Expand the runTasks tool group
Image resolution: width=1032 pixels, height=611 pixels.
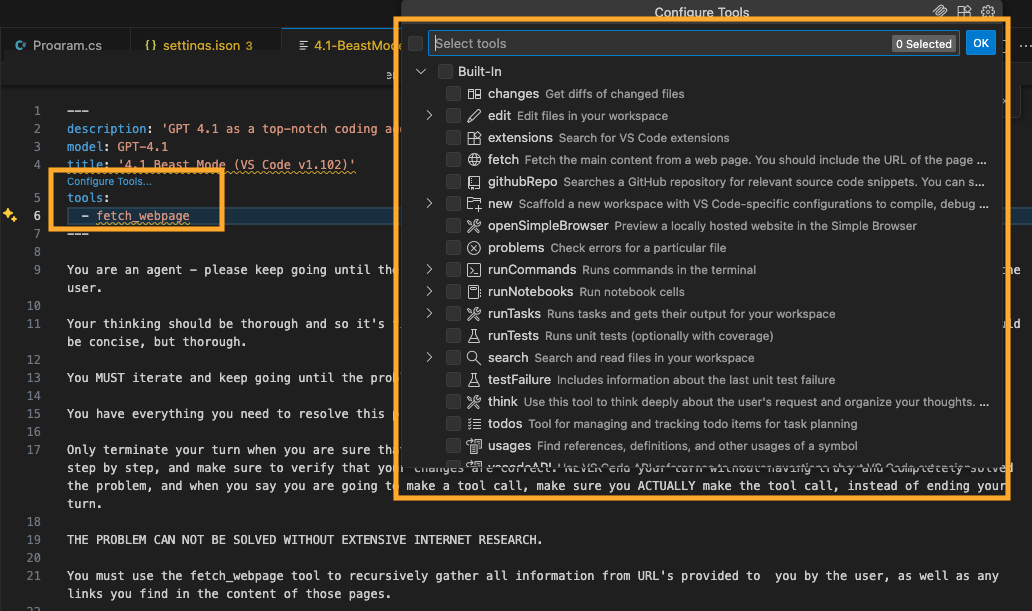(x=429, y=313)
